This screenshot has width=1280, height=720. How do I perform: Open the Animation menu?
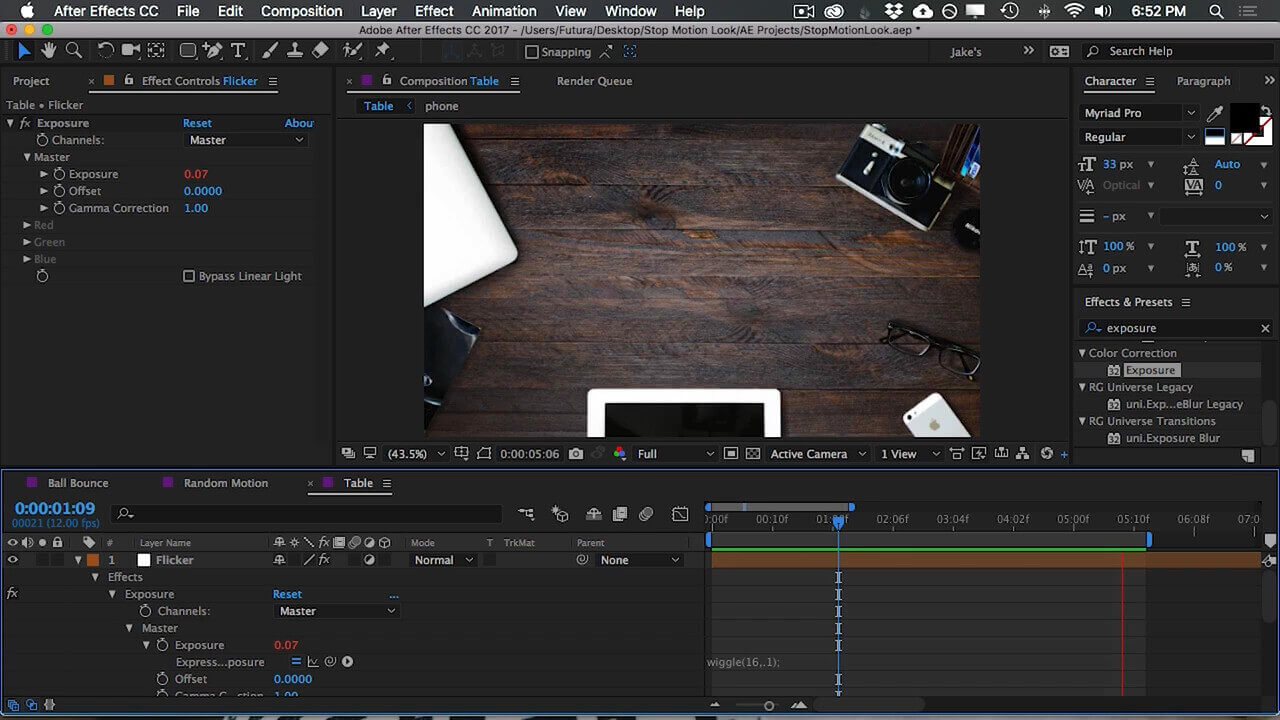(504, 11)
